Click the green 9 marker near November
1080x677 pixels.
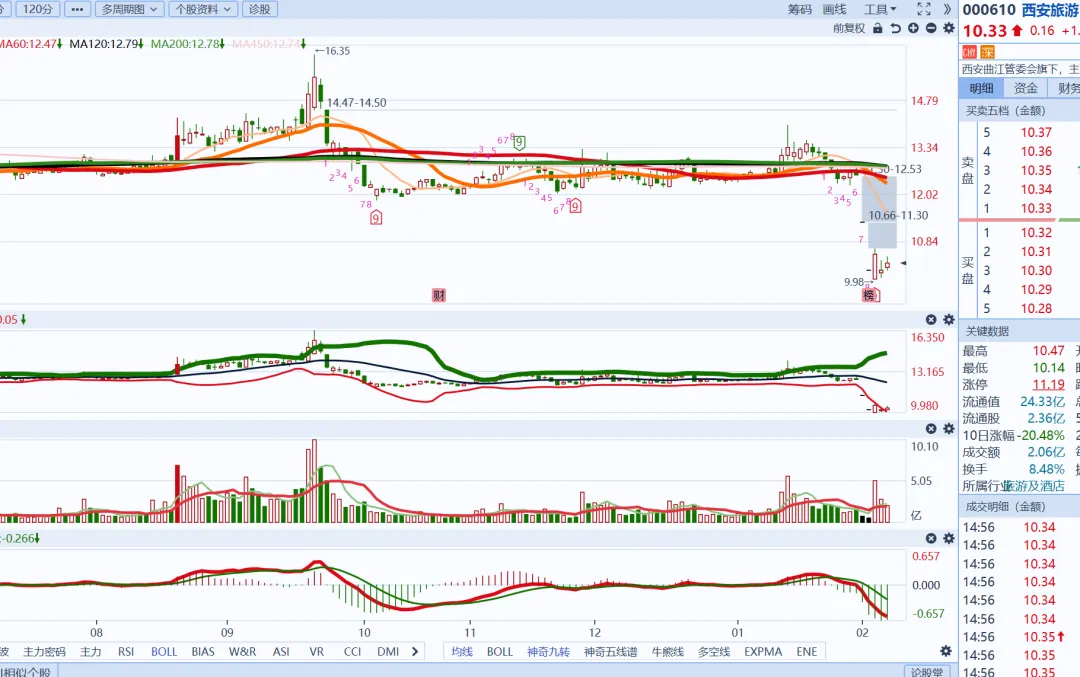pyautogui.click(x=519, y=143)
